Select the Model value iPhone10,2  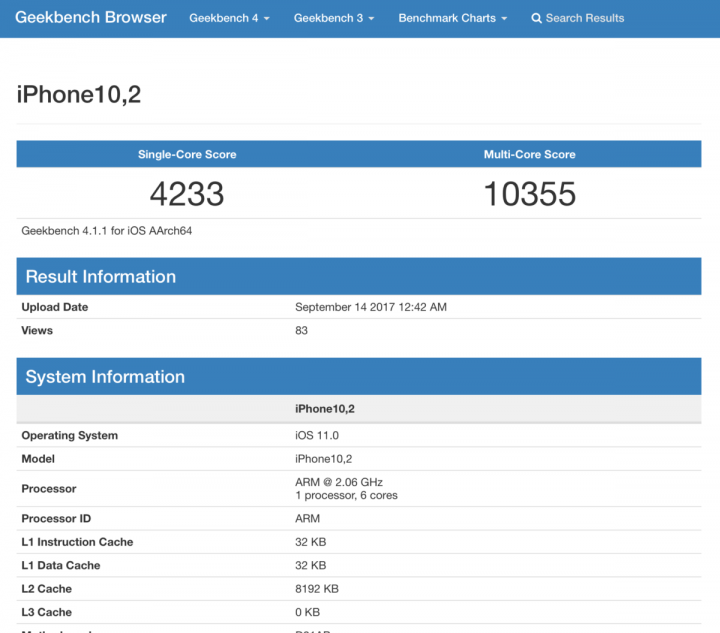323,459
